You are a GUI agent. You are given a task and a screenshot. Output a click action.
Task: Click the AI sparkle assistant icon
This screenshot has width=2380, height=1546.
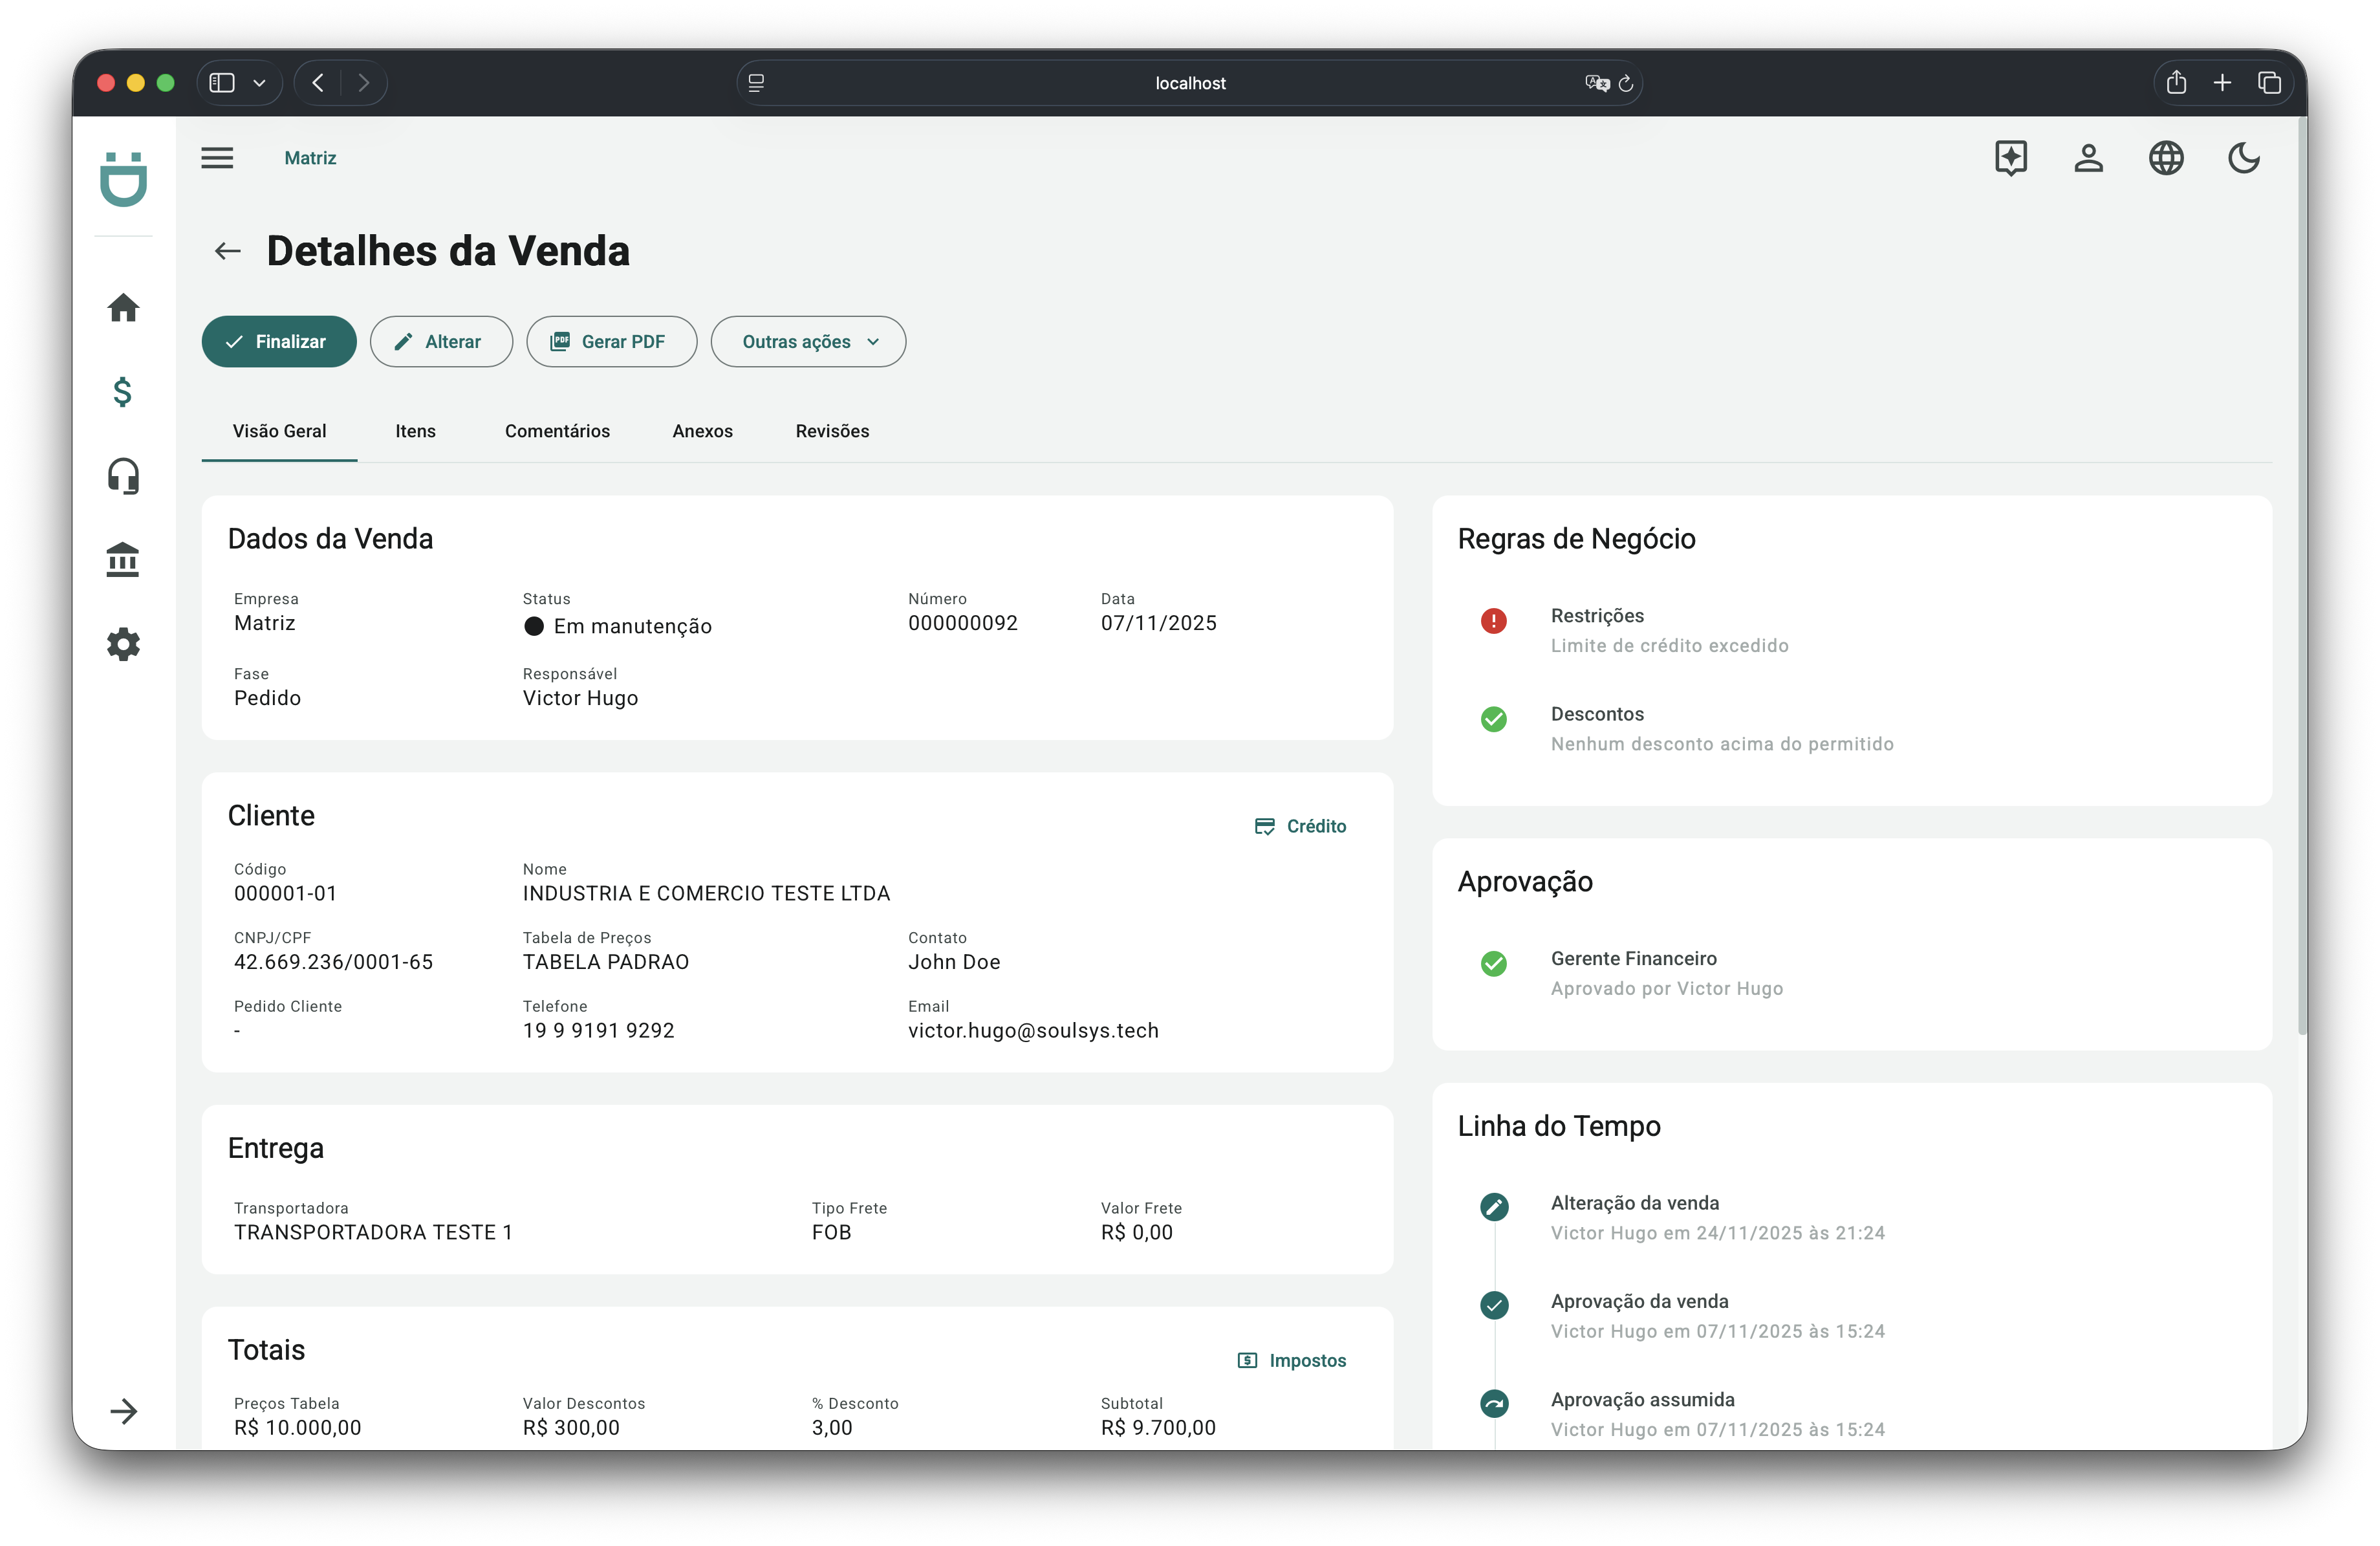(x=2010, y=158)
